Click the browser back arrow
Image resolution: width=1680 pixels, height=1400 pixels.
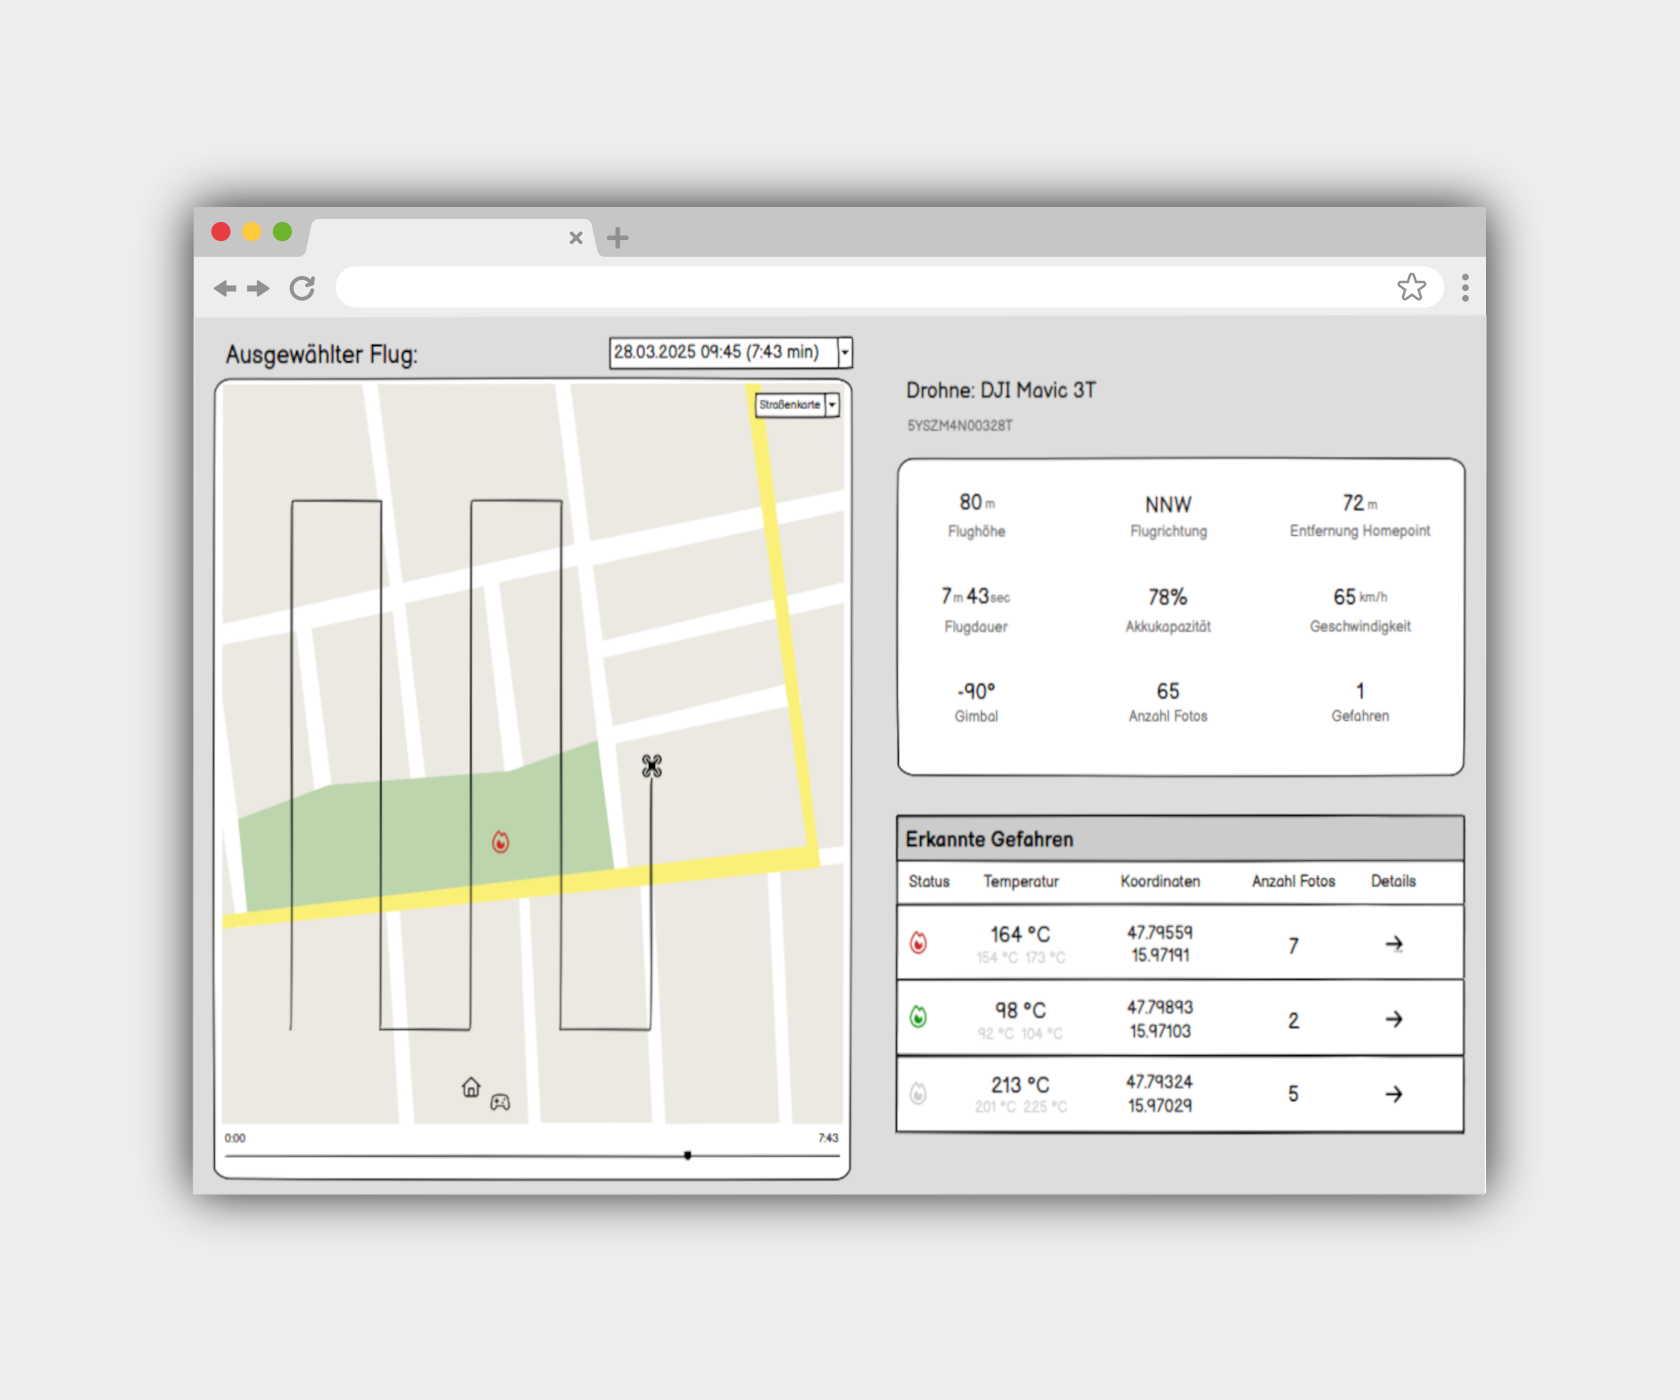(x=225, y=288)
